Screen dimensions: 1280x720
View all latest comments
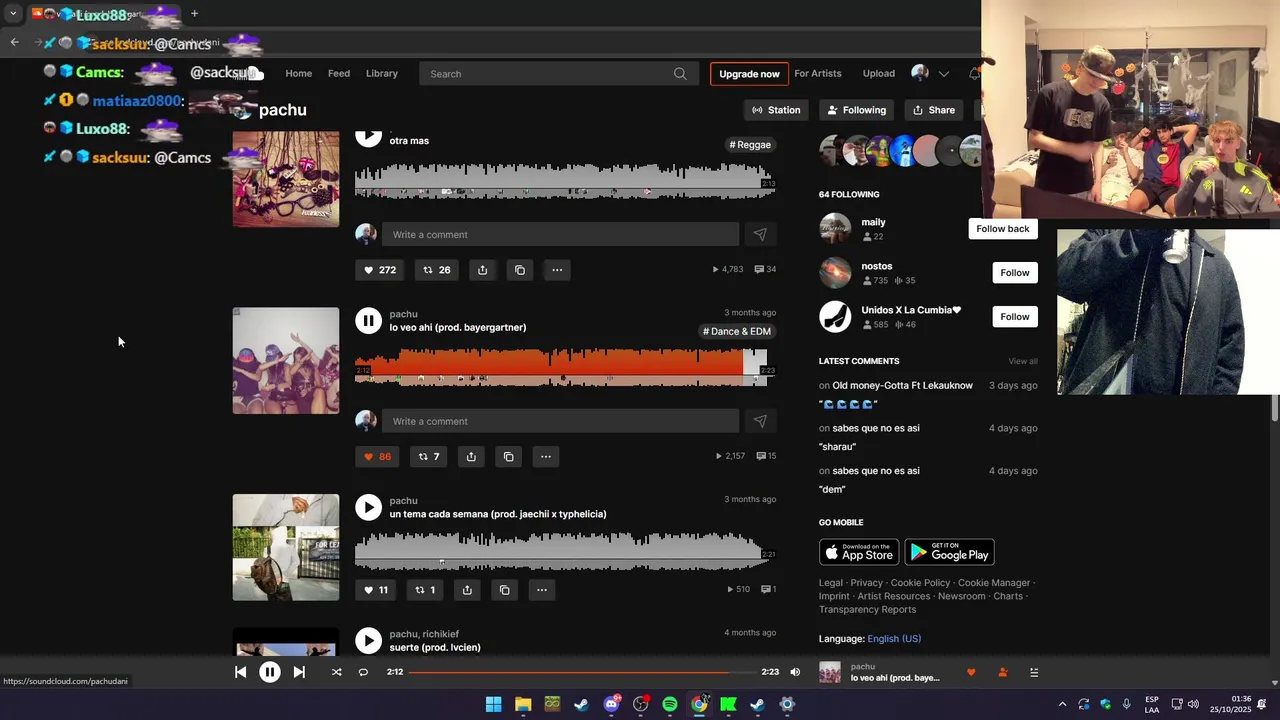click(x=1022, y=361)
